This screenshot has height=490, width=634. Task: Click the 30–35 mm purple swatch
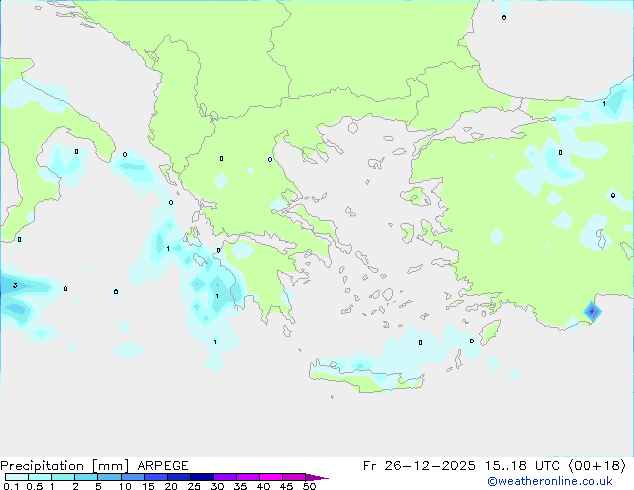tap(224, 477)
